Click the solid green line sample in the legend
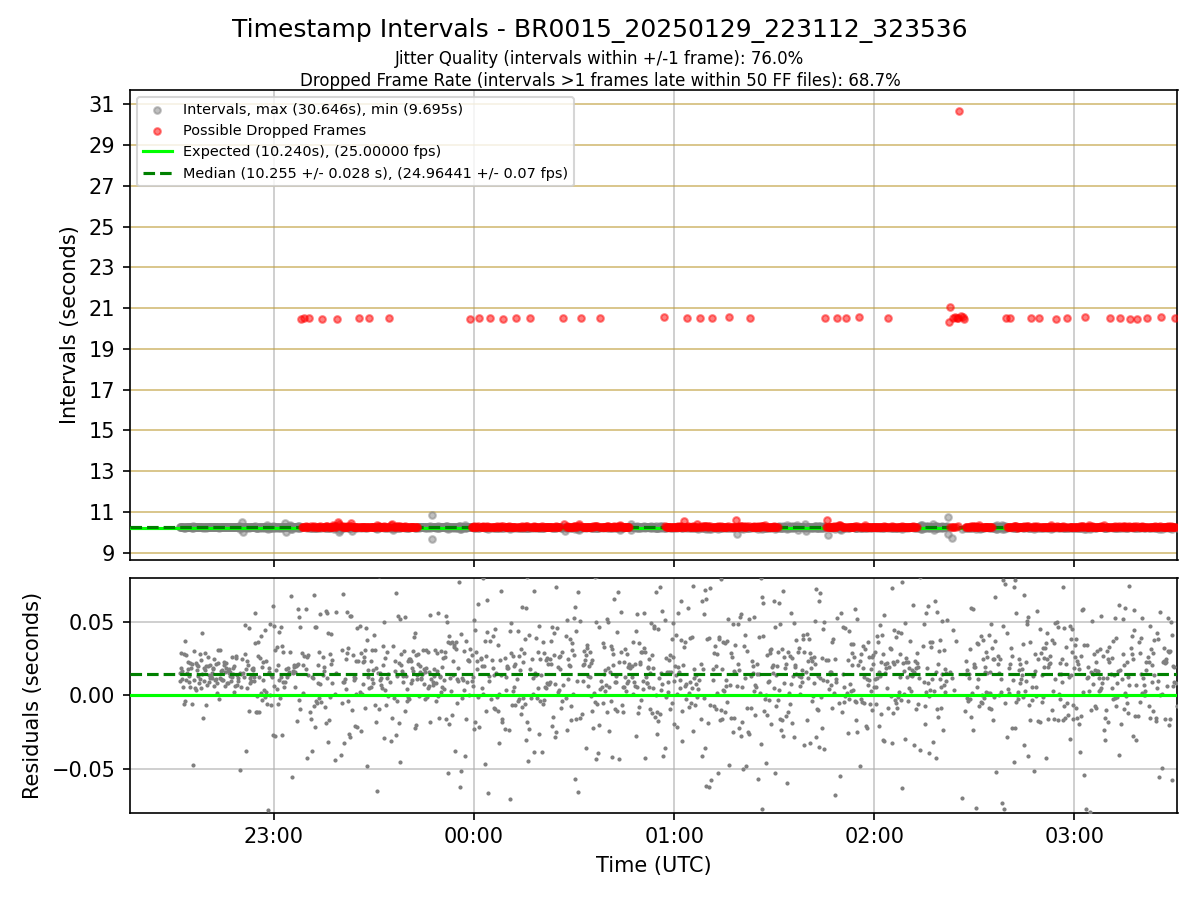Screen dimensions: 1200x900 pos(157,152)
